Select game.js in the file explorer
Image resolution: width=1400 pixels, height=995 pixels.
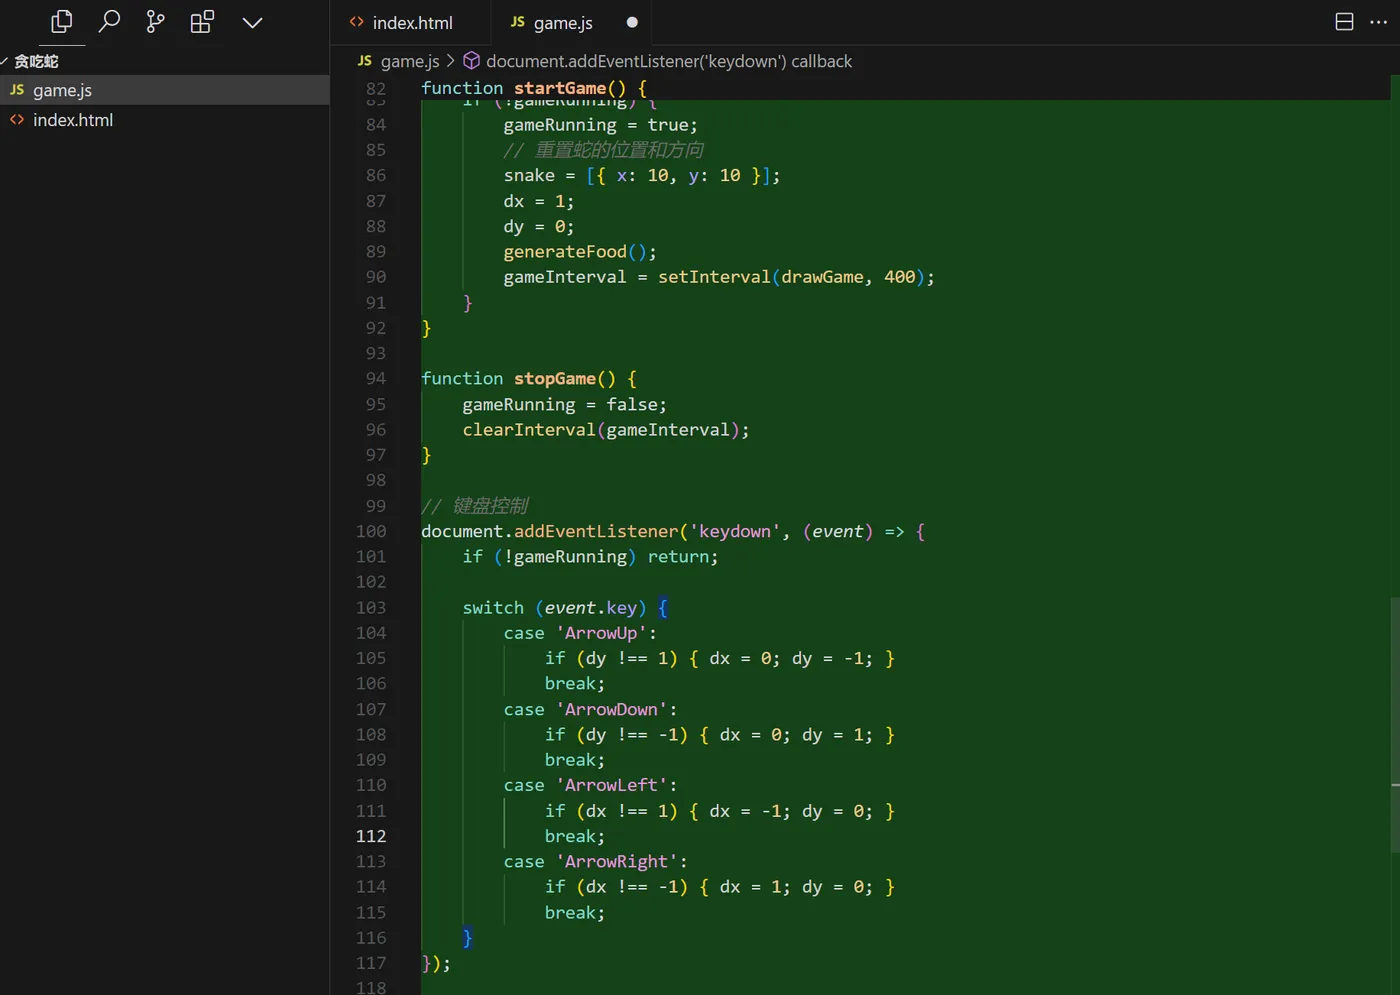tap(164, 90)
